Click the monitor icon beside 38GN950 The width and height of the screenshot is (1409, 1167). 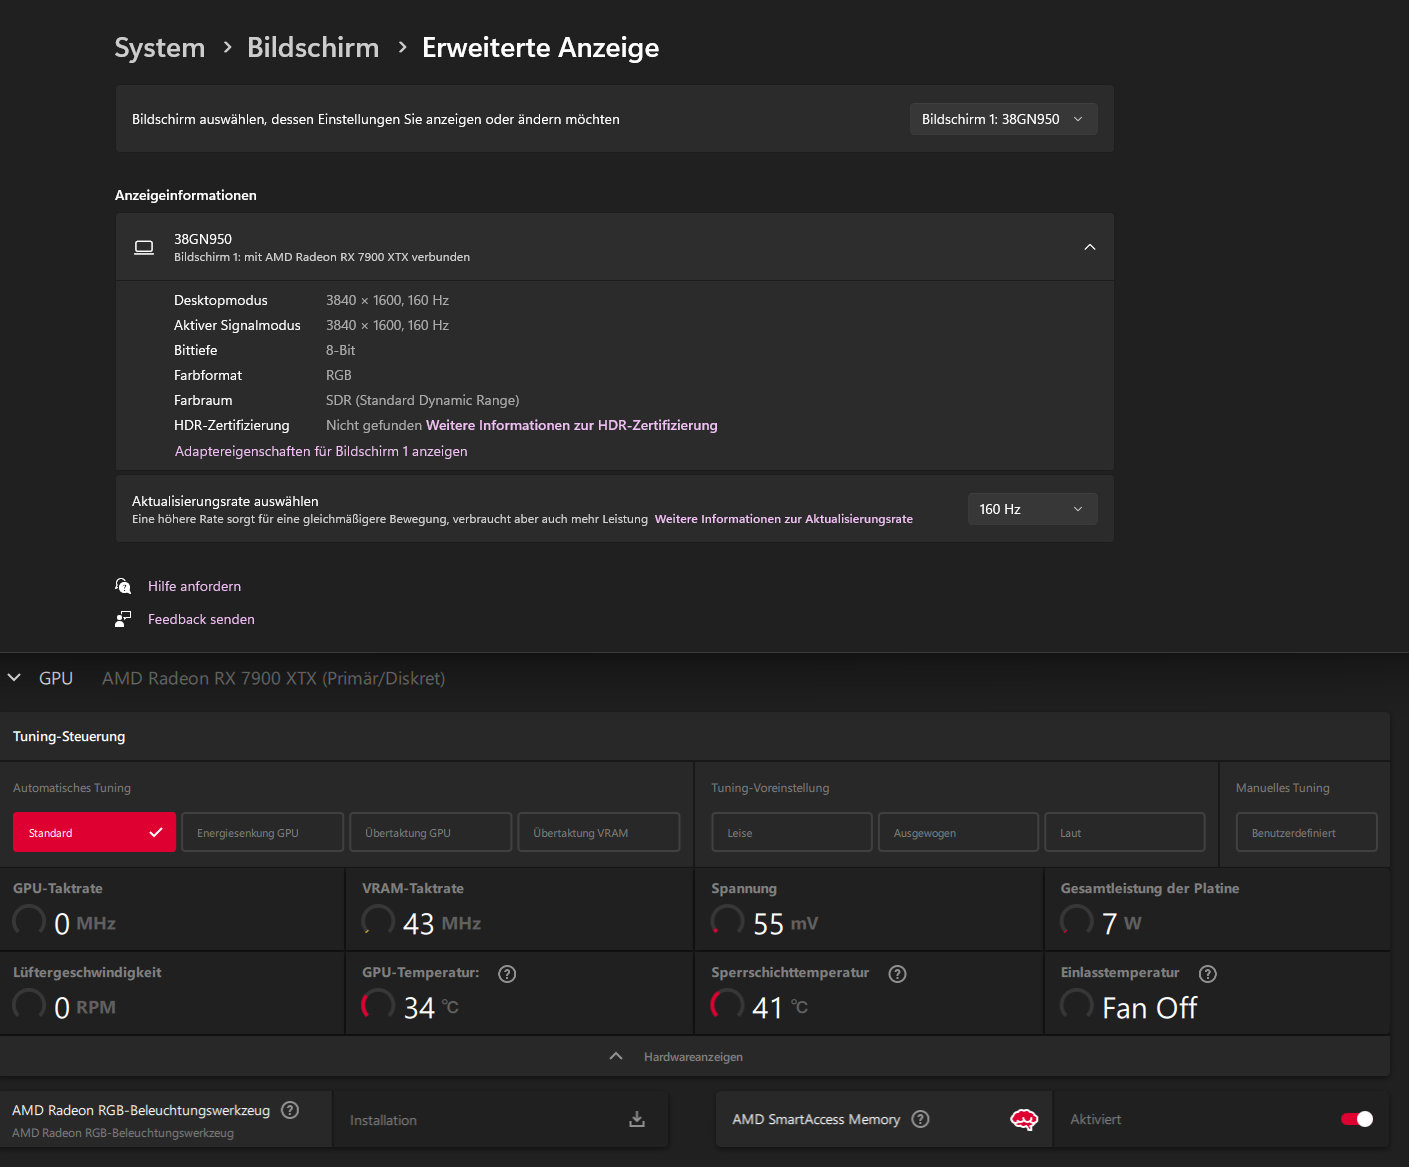[x=144, y=247]
